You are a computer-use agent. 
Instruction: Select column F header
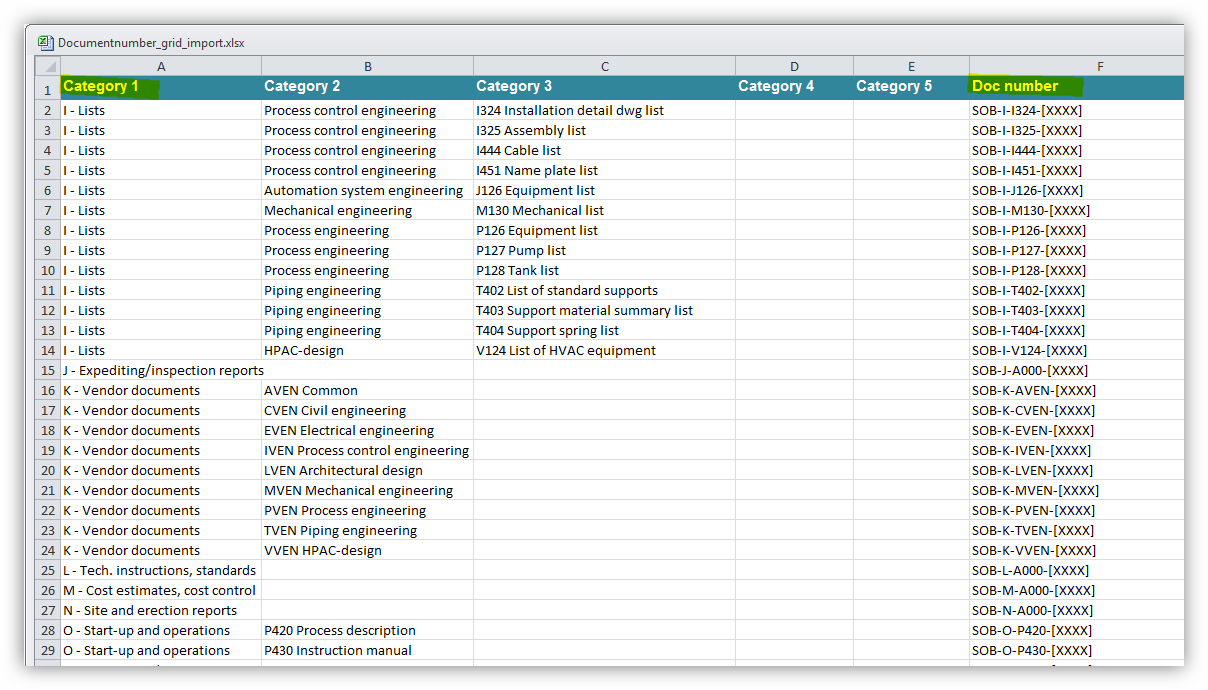[1099, 66]
